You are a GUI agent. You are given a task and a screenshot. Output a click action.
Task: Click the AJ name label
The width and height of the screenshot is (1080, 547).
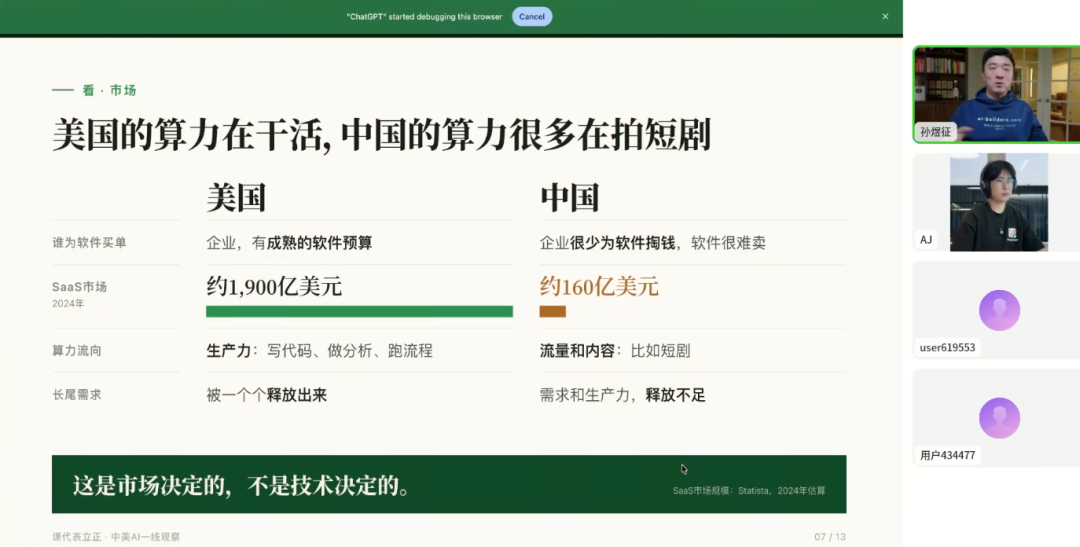click(926, 240)
